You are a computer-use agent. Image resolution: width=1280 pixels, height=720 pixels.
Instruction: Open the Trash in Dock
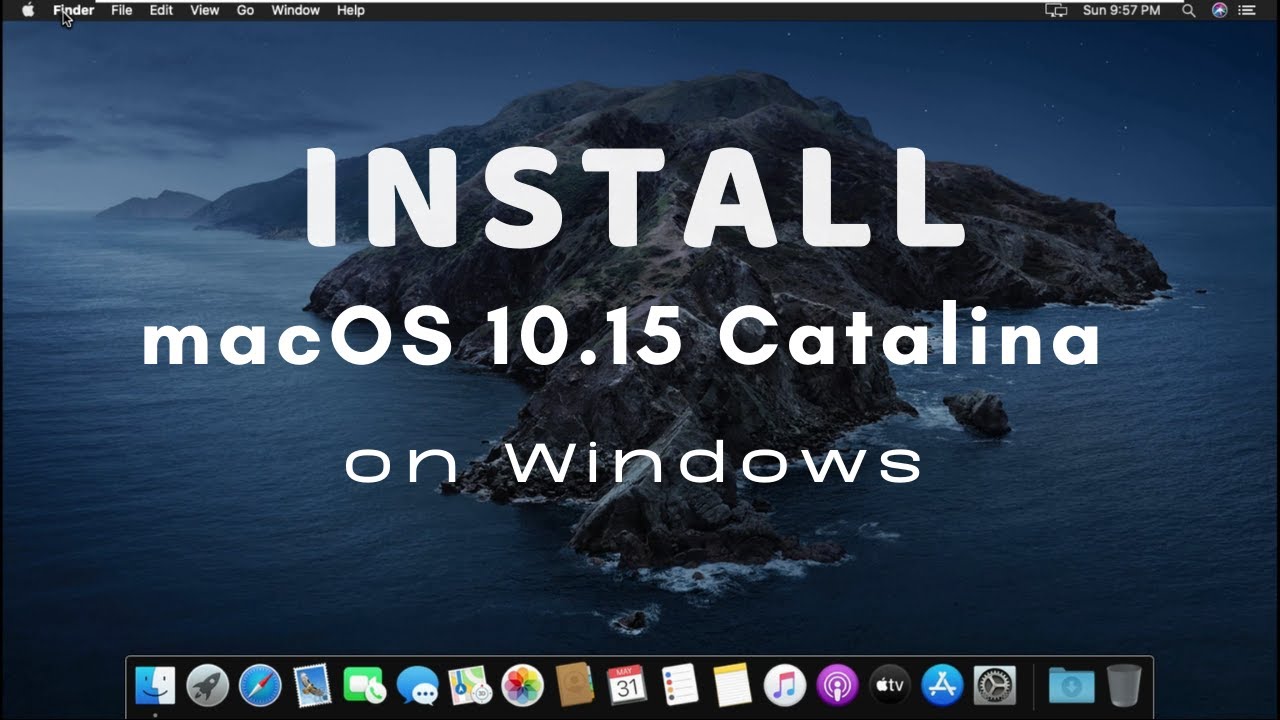point(1124,686)
